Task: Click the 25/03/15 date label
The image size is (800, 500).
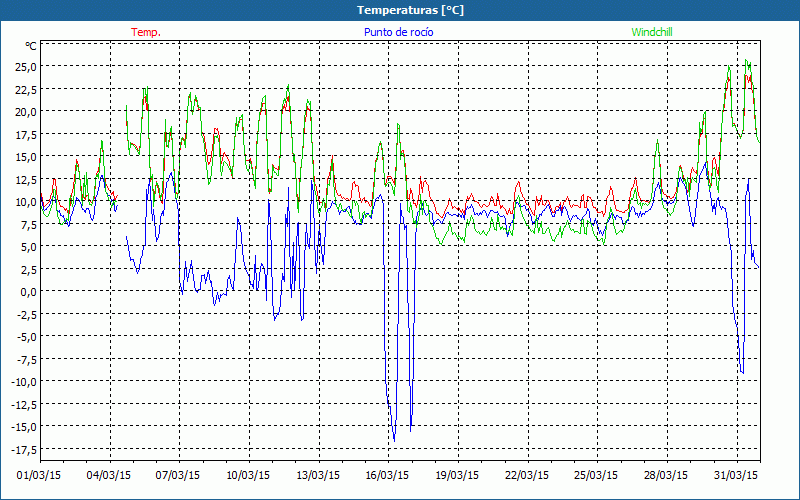Action: coord(596,476)
